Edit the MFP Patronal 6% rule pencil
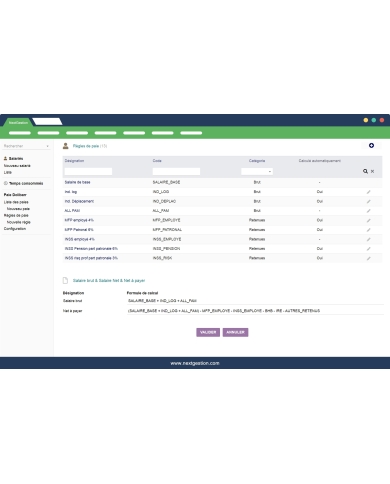 [369, 230]
